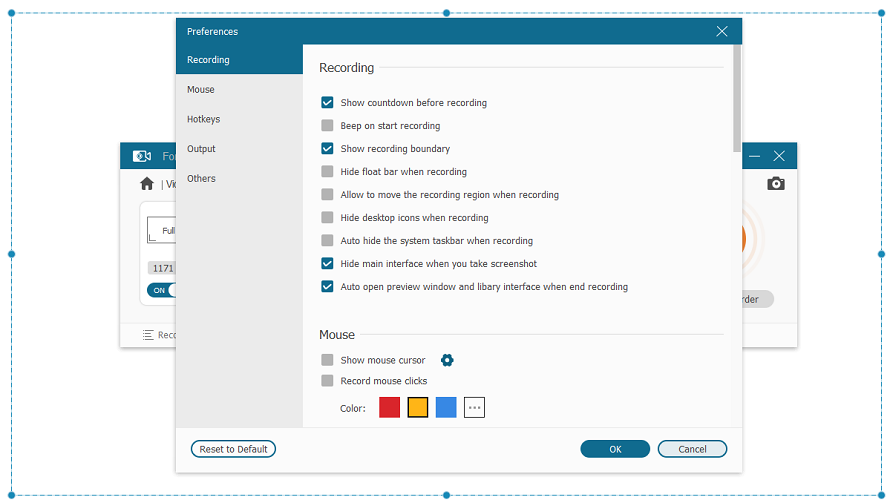Click the left middle recording boundary handle

[11, 254]
